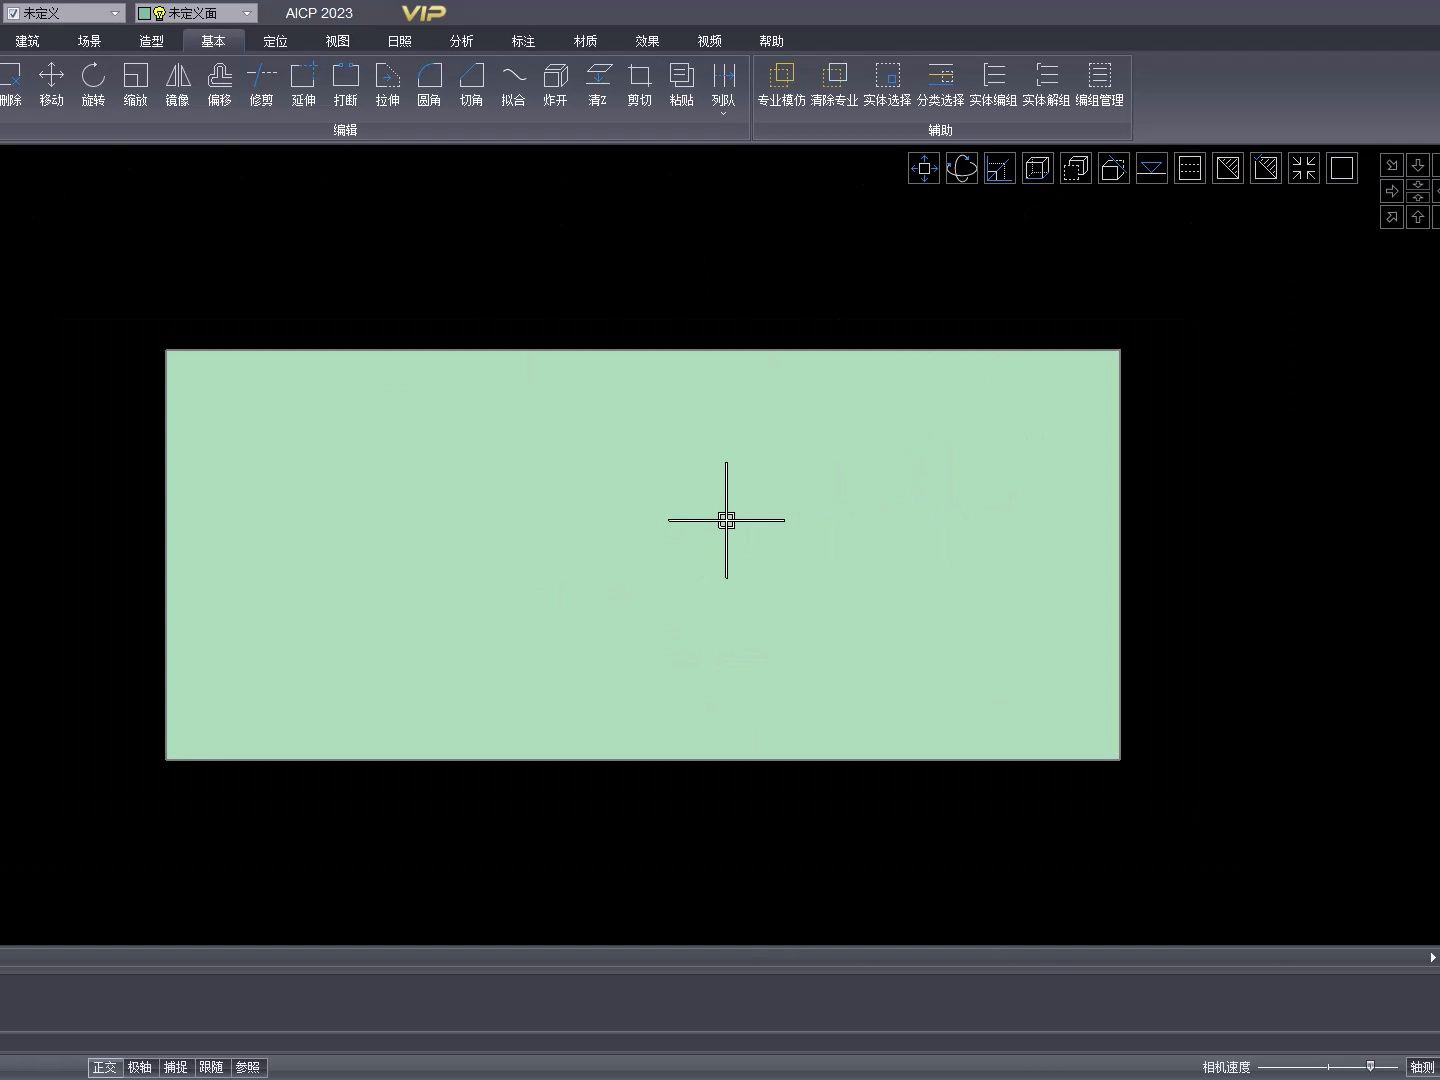Switch to the 日照 ribbon tab

400,41
